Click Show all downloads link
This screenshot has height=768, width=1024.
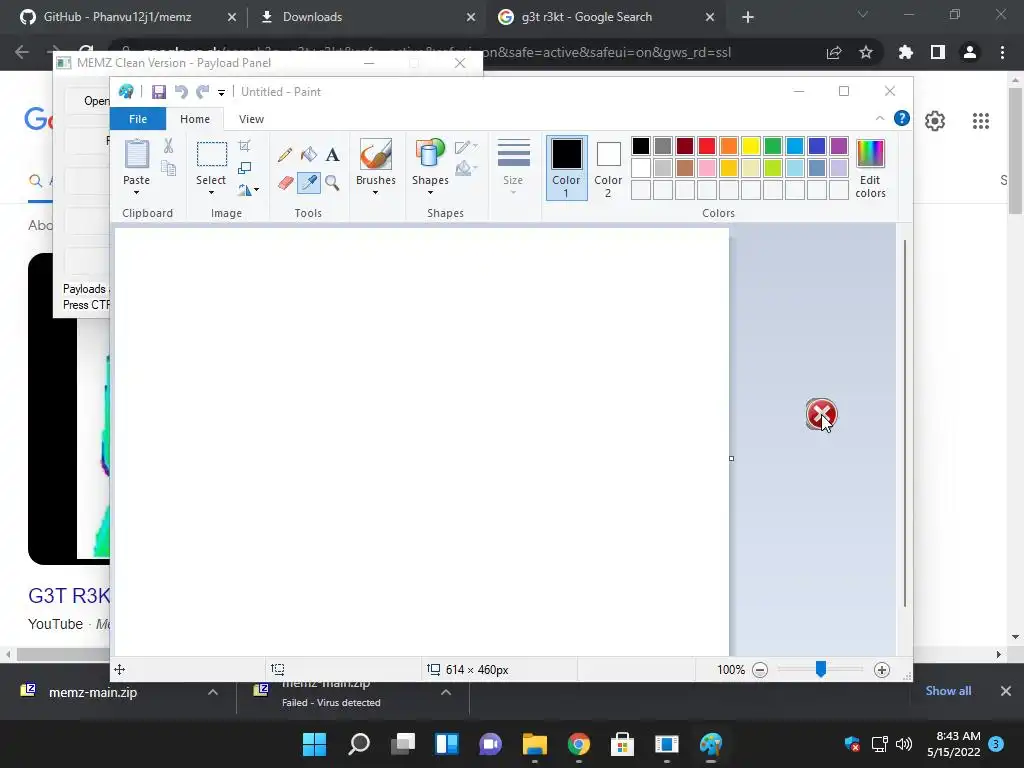(x=948, y=691)
